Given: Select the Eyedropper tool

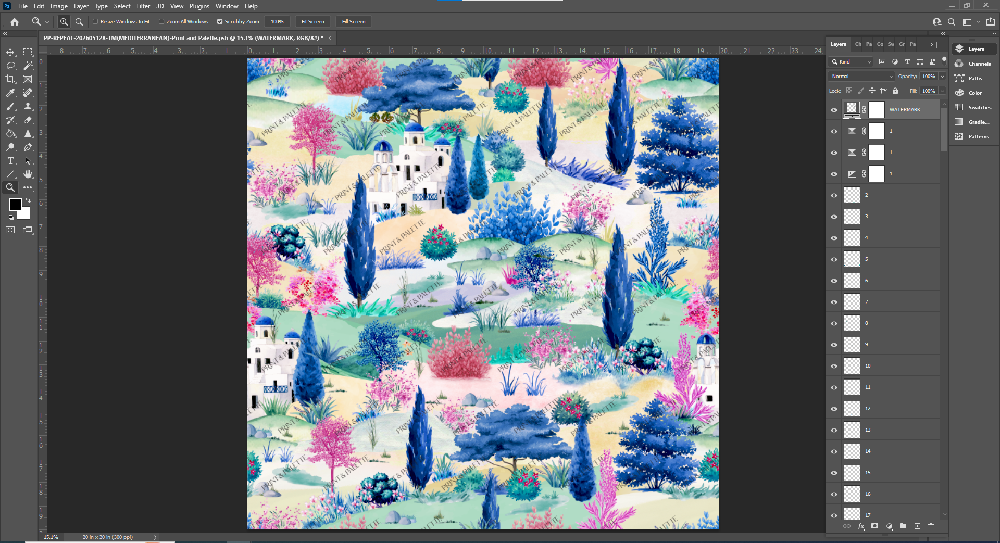Looking at the screenshot, I should (x=10, y=93).
